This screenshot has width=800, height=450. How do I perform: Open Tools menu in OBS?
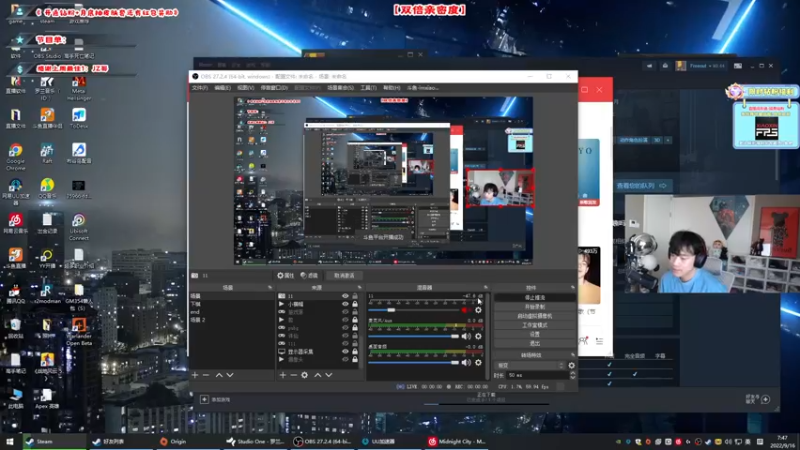click(x=368, y=88)
